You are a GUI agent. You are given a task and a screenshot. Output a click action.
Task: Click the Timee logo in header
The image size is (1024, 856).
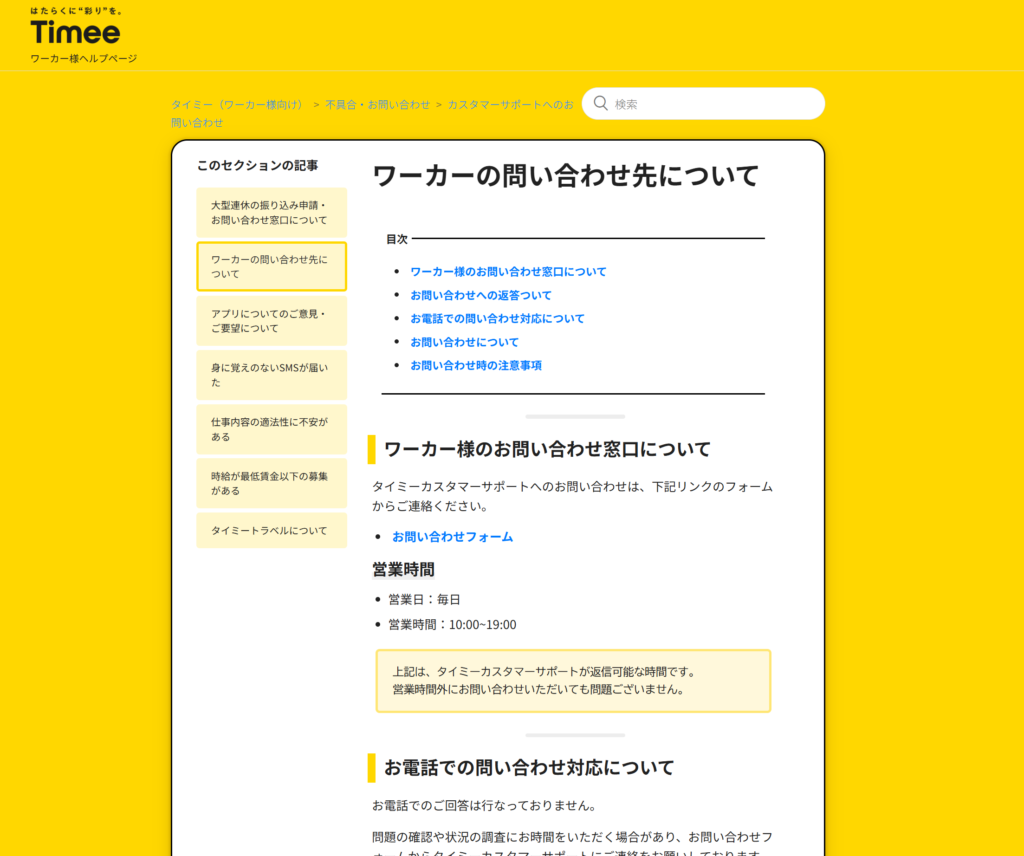click(75, 31)
